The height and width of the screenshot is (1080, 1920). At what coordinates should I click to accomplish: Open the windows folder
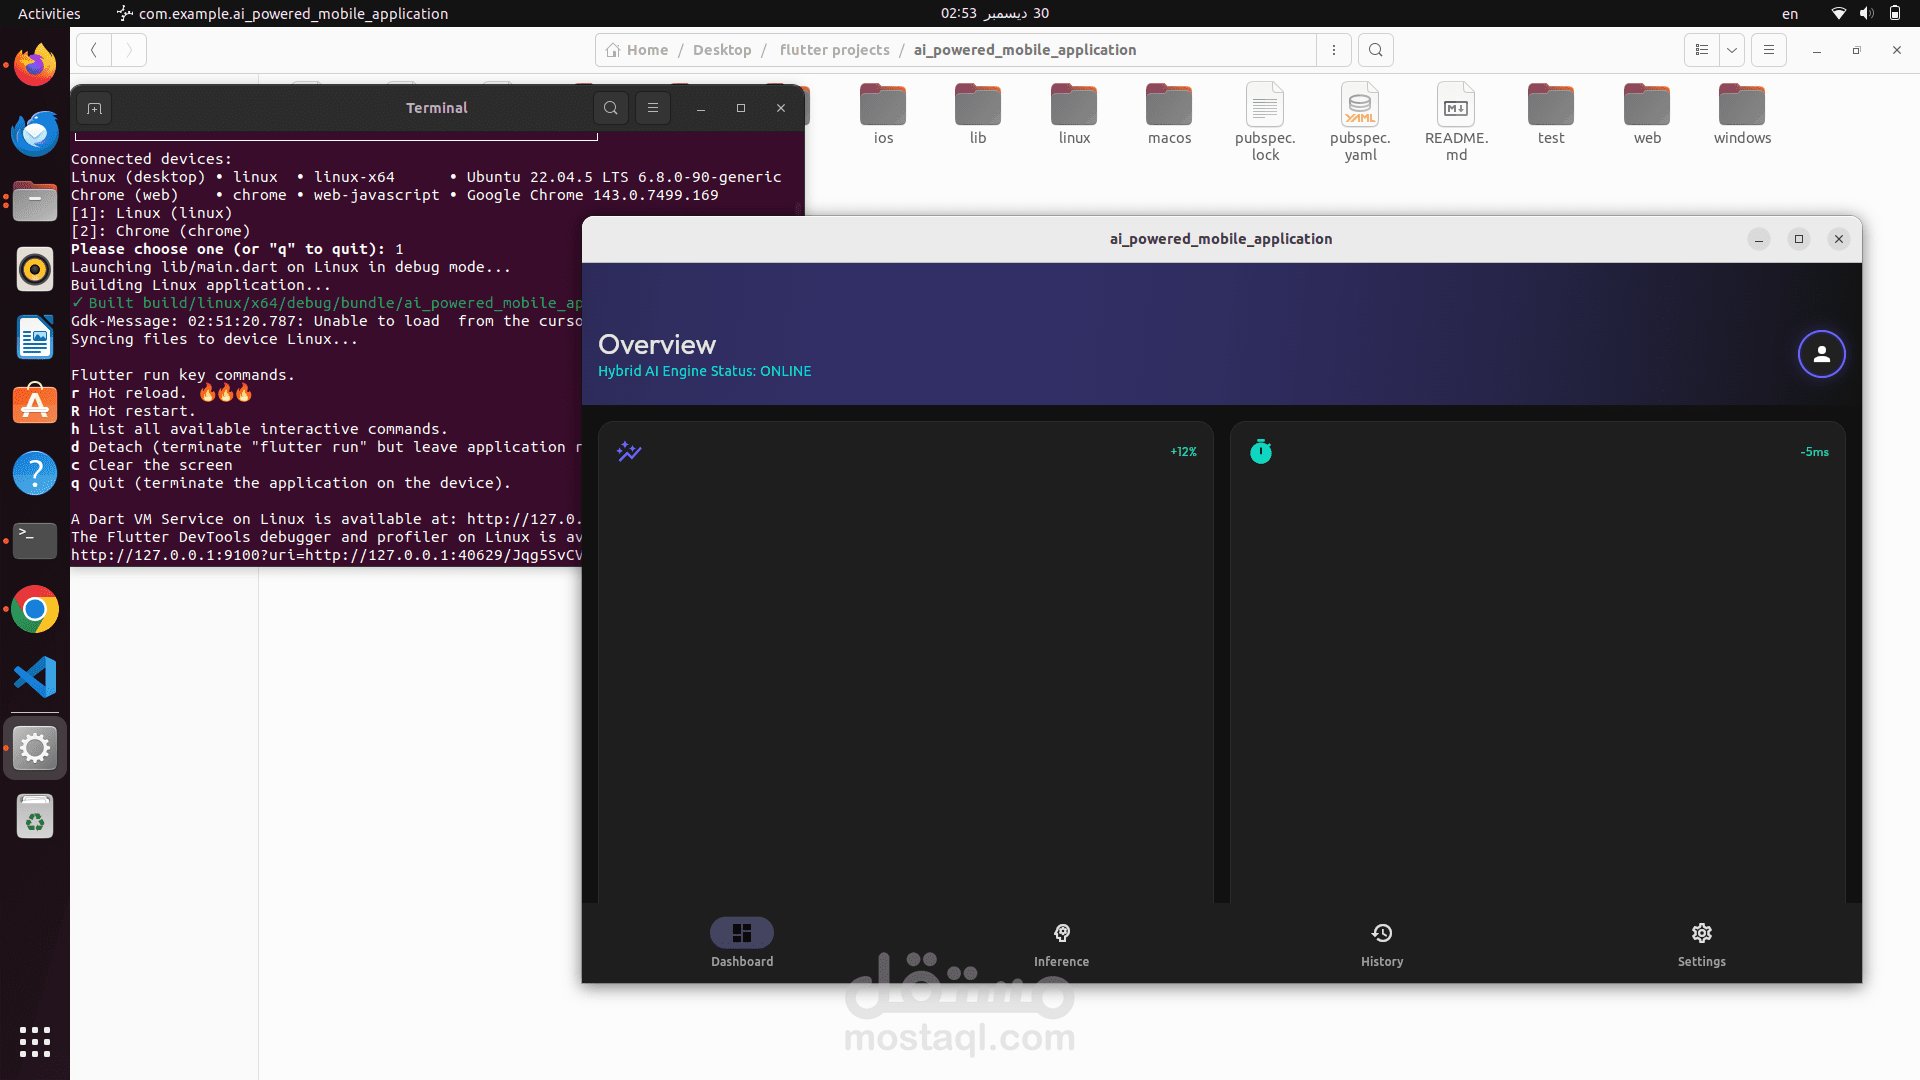point(1742,115)
